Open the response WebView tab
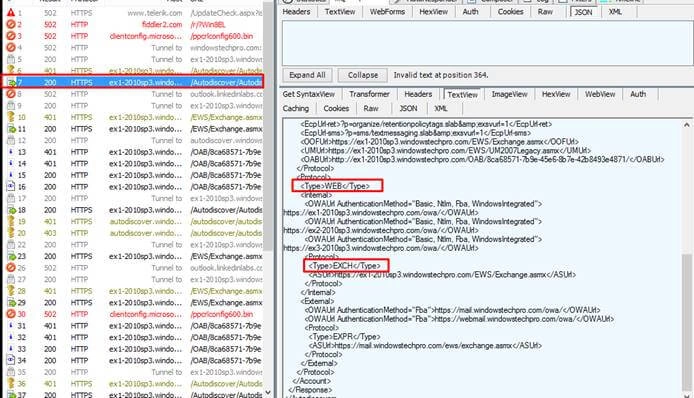The width and height of the screenshot is (694, 398). 600,94
